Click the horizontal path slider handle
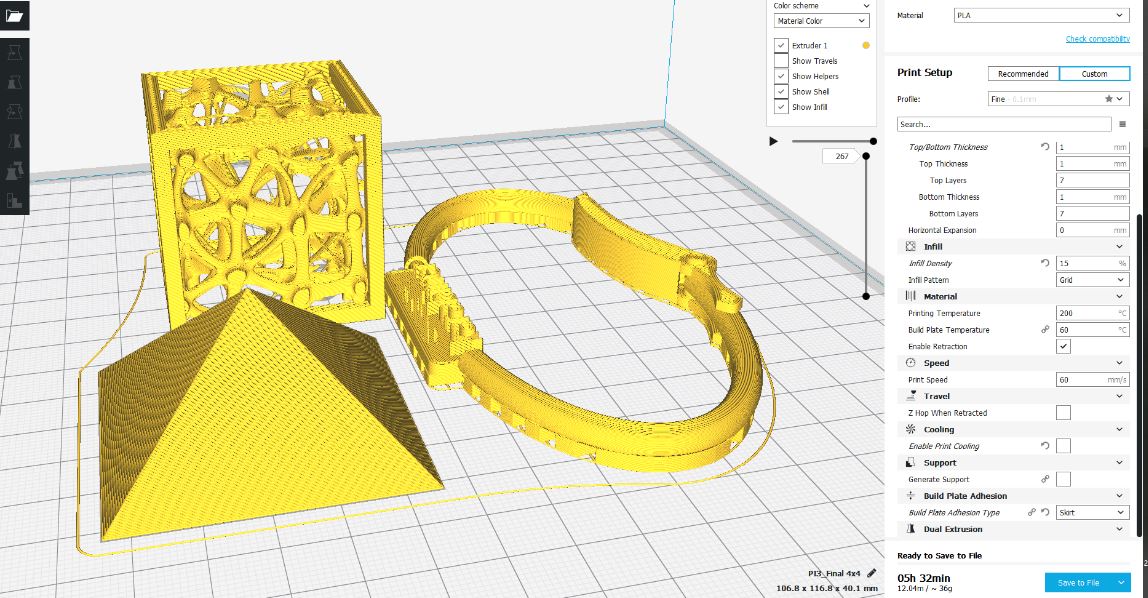This screenshot has height=598, width=1148. [873, 141]
